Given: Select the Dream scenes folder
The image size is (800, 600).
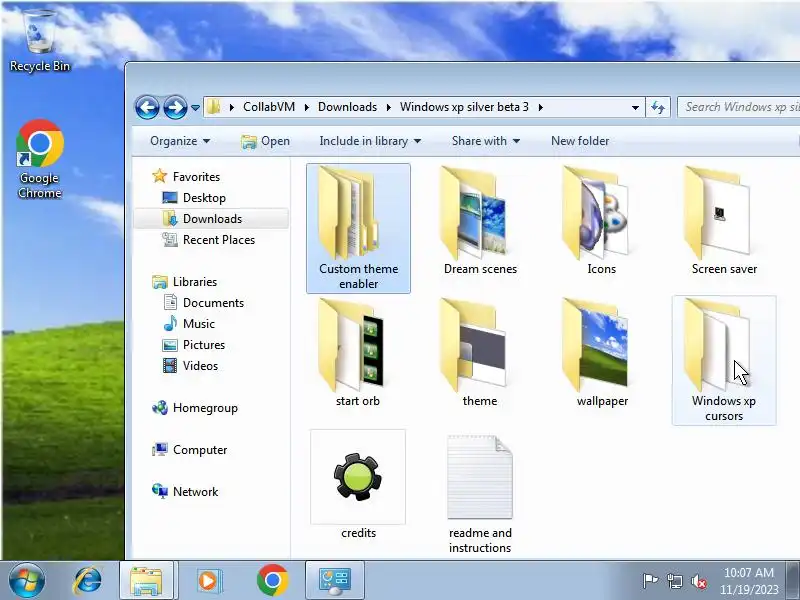Looking at the screenshot, I should point(480,221).
